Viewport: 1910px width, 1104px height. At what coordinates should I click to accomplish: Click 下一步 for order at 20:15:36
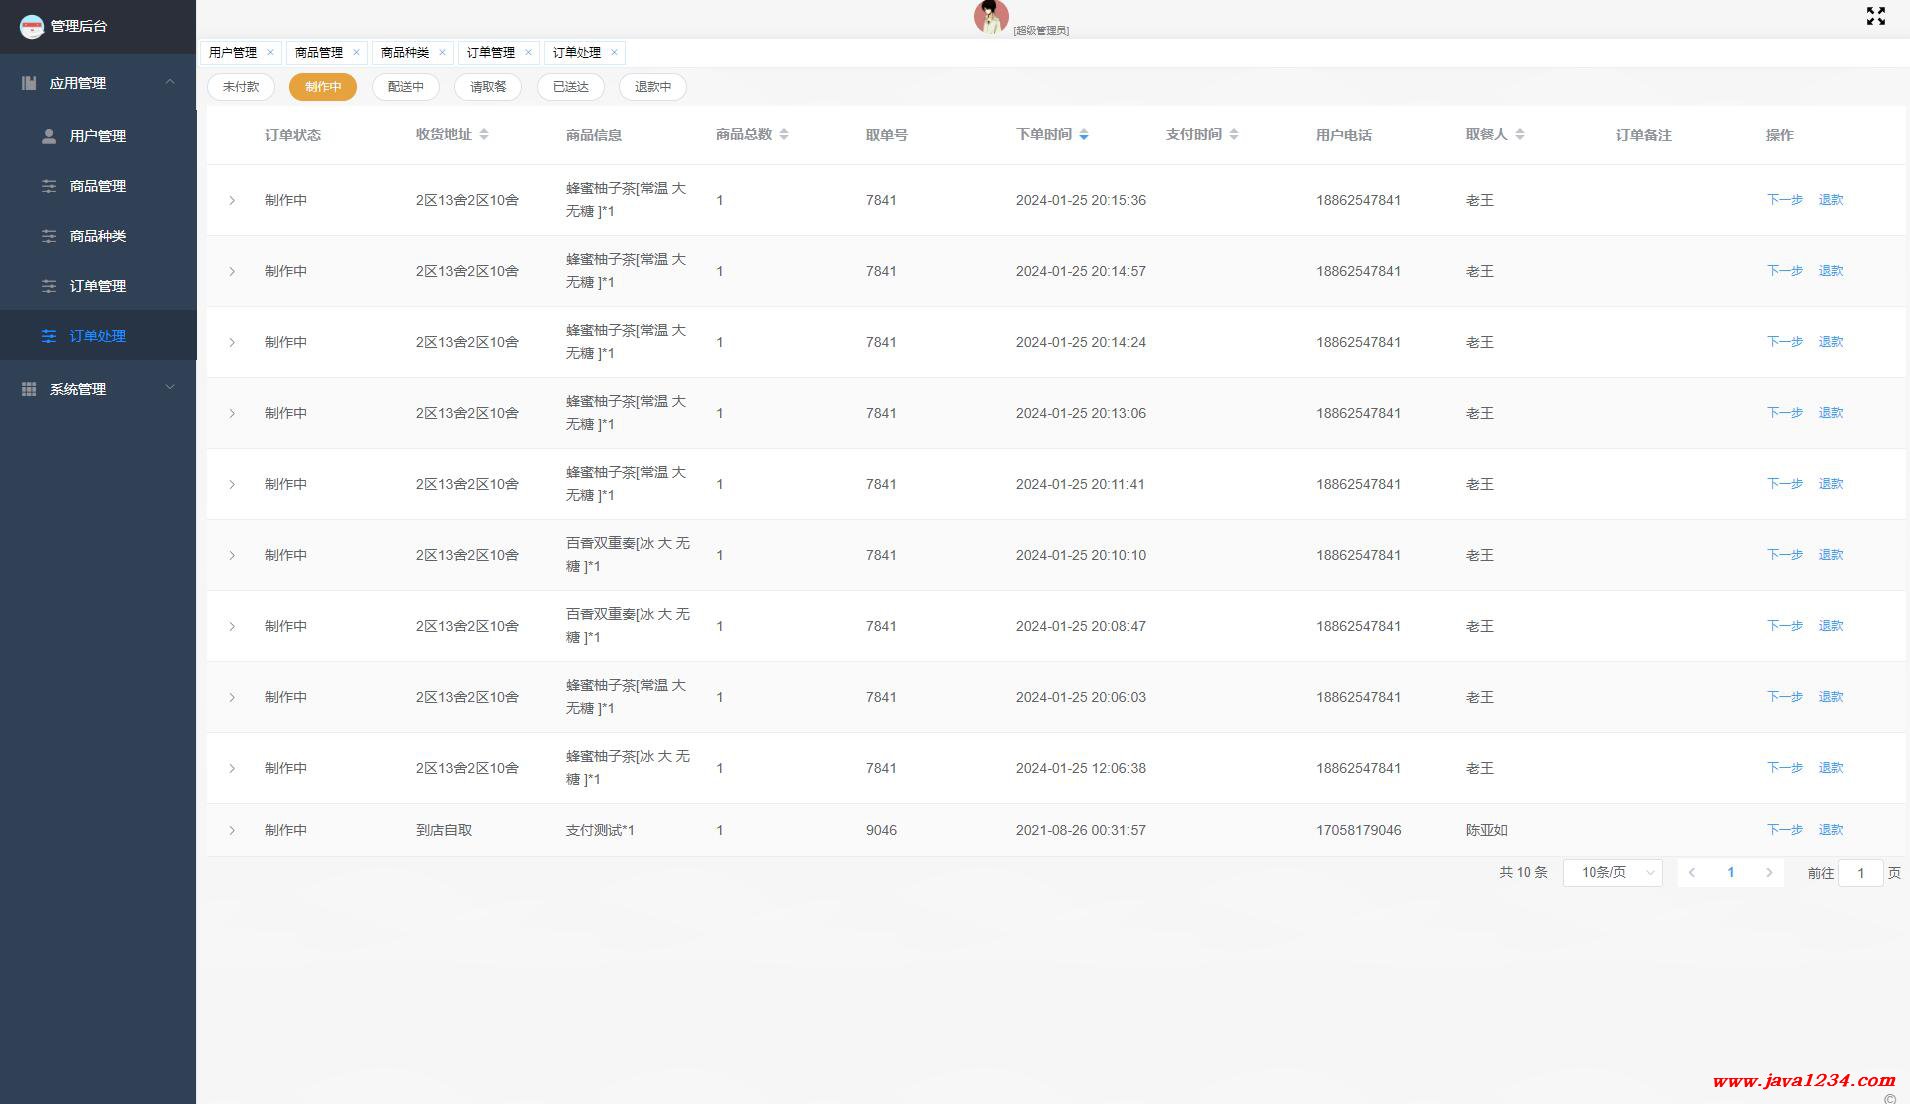tap(1785, 200)
